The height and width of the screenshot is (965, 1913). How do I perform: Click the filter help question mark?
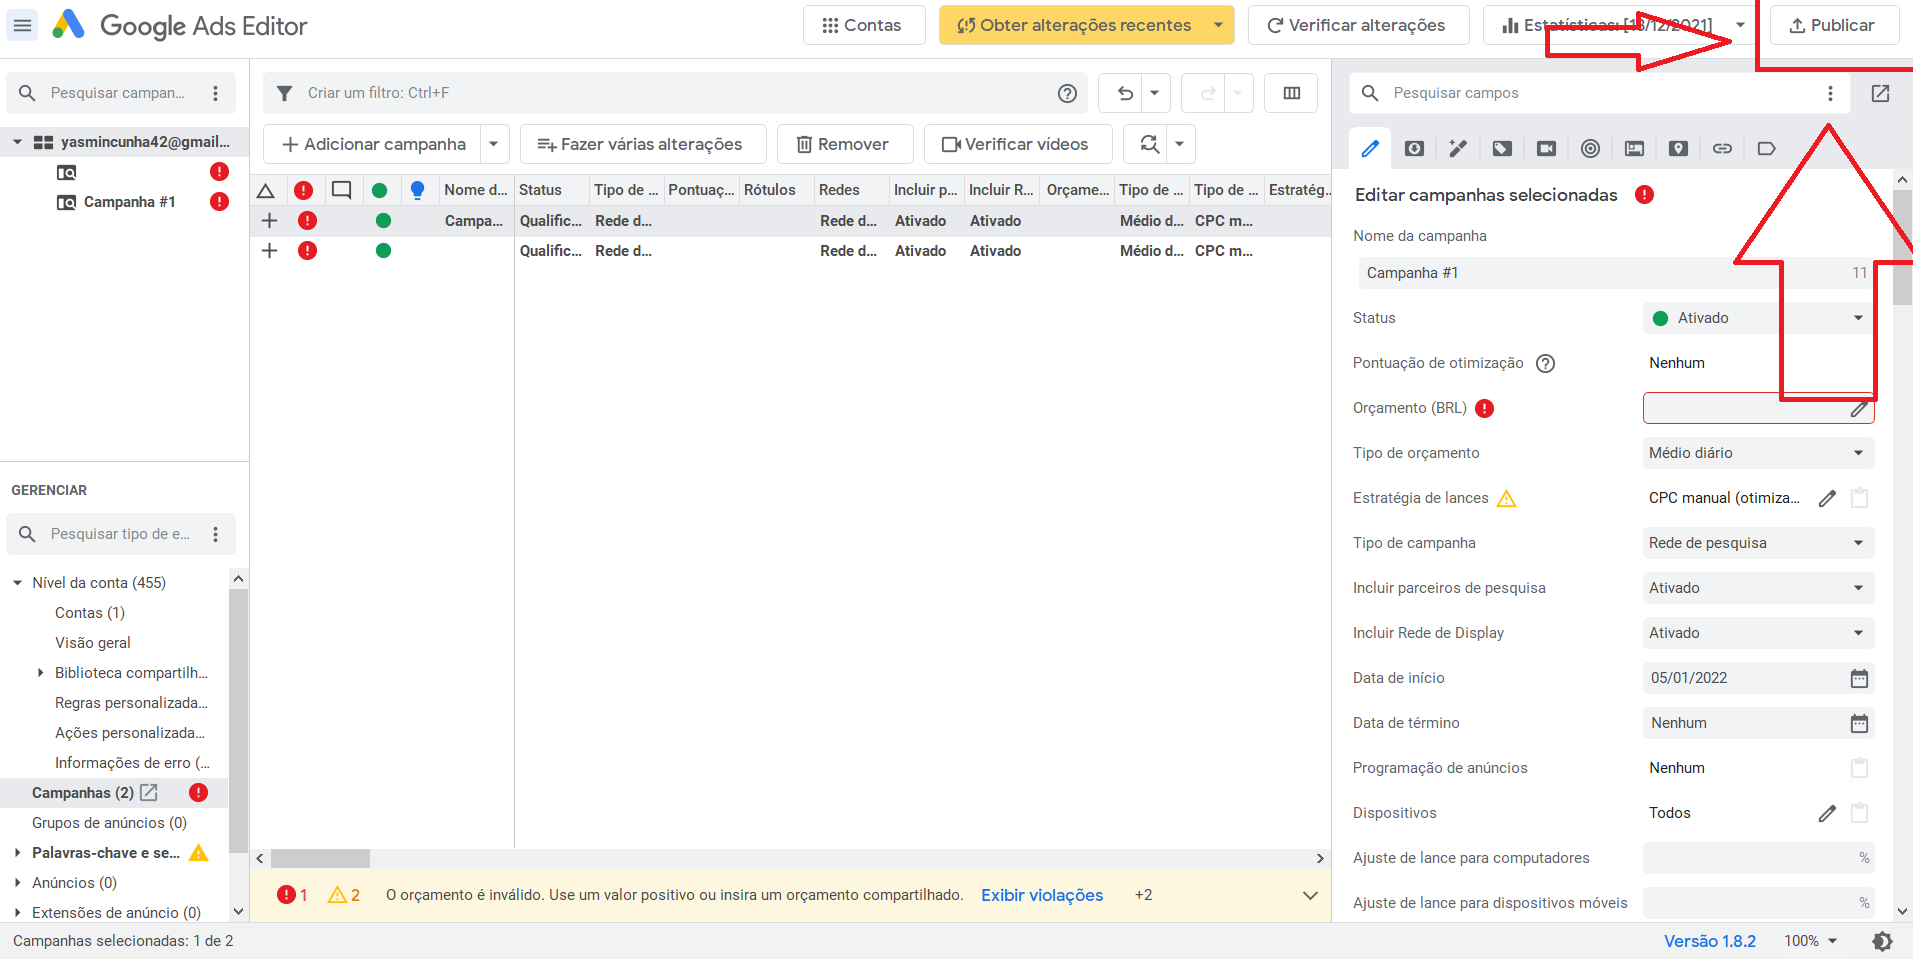pyautogui.click(x=1067, y=93)
